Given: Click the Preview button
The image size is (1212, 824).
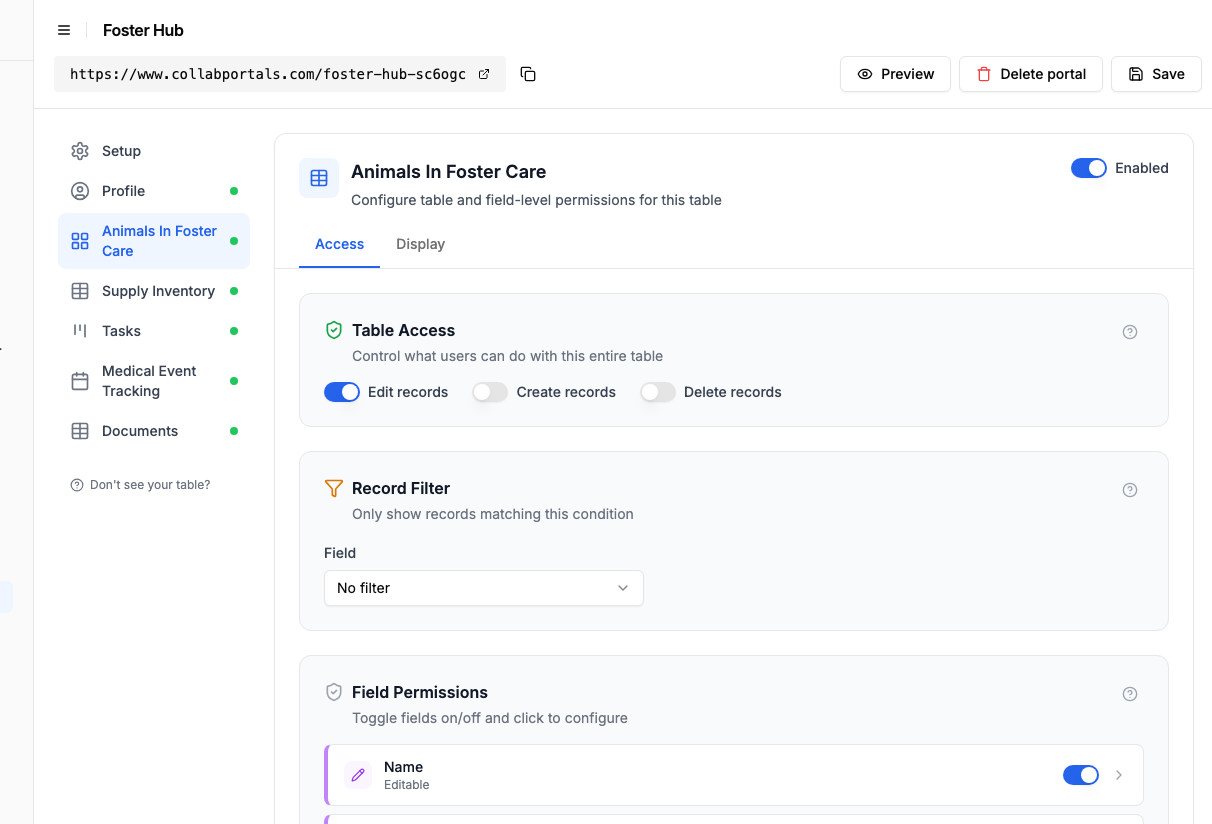Looking at the screenshot, I should 895,74.
